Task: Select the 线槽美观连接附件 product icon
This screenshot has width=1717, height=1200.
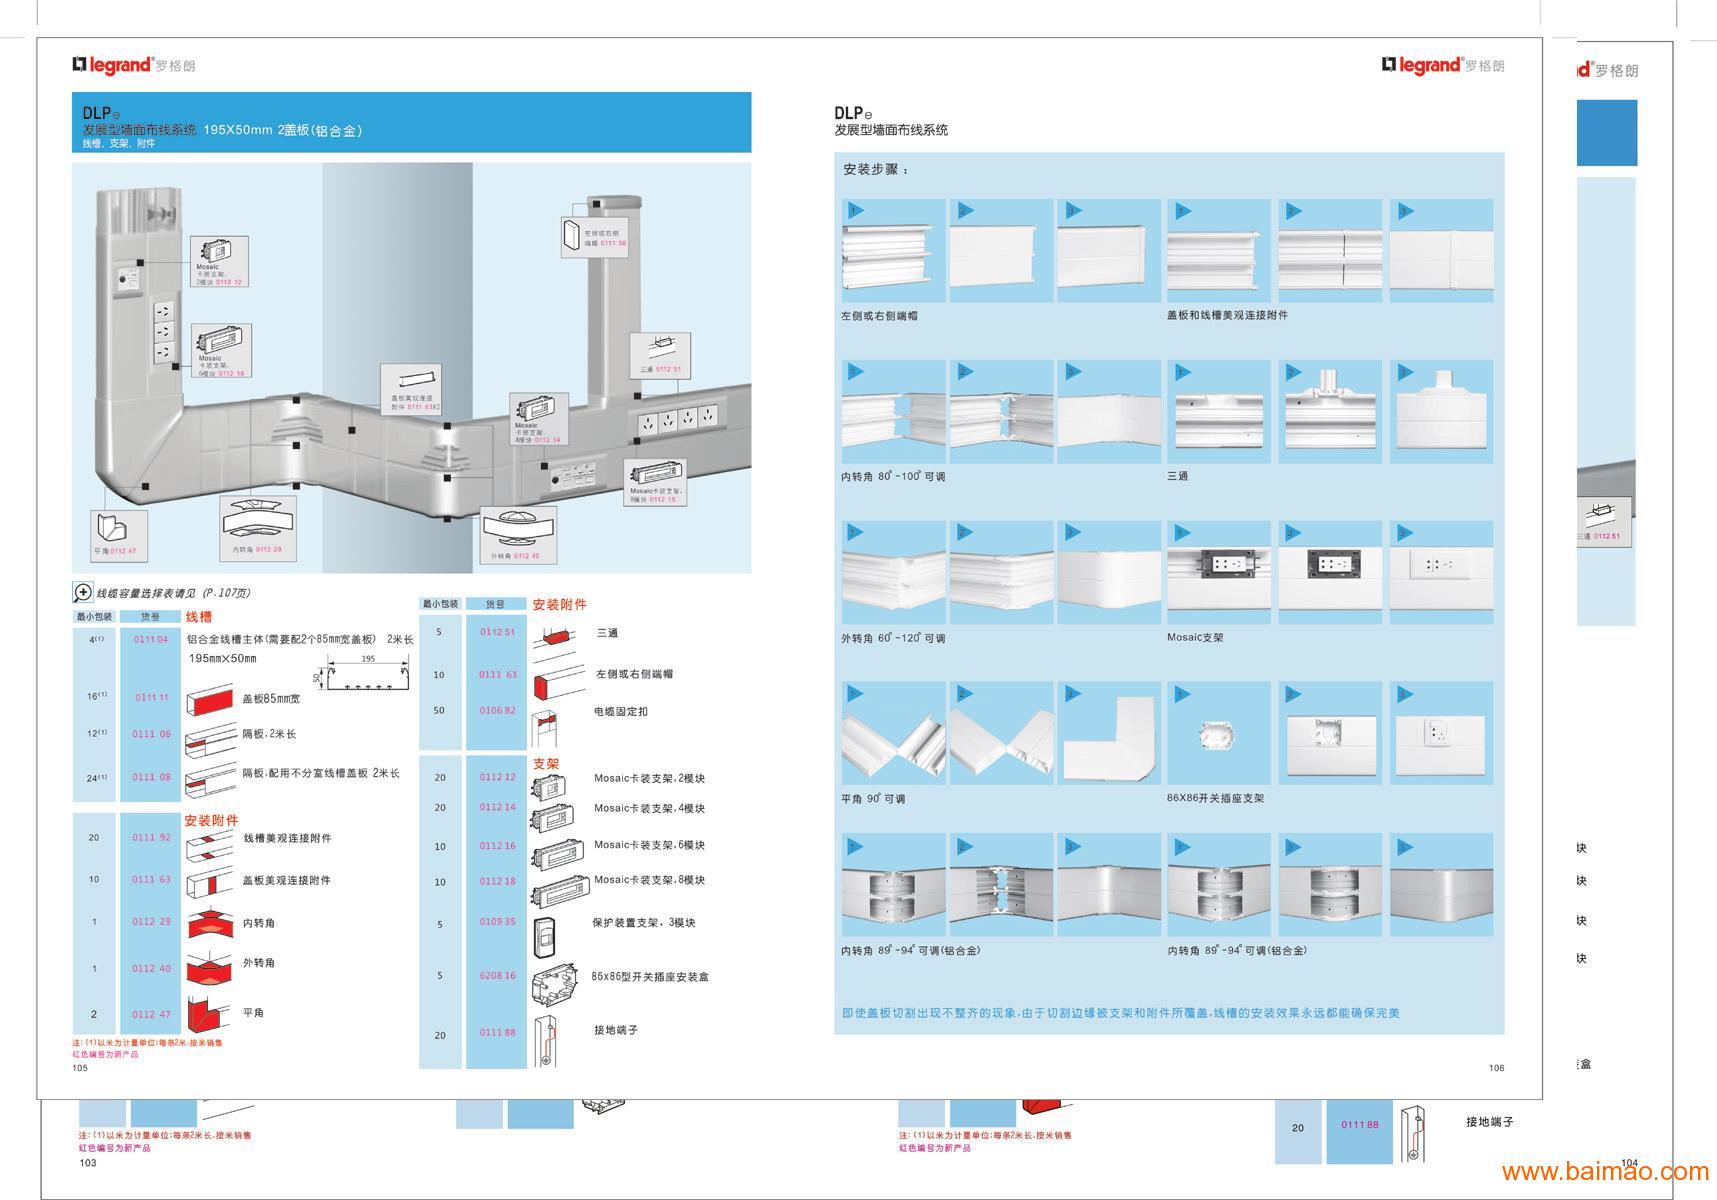Action: [x=210, y=846]
